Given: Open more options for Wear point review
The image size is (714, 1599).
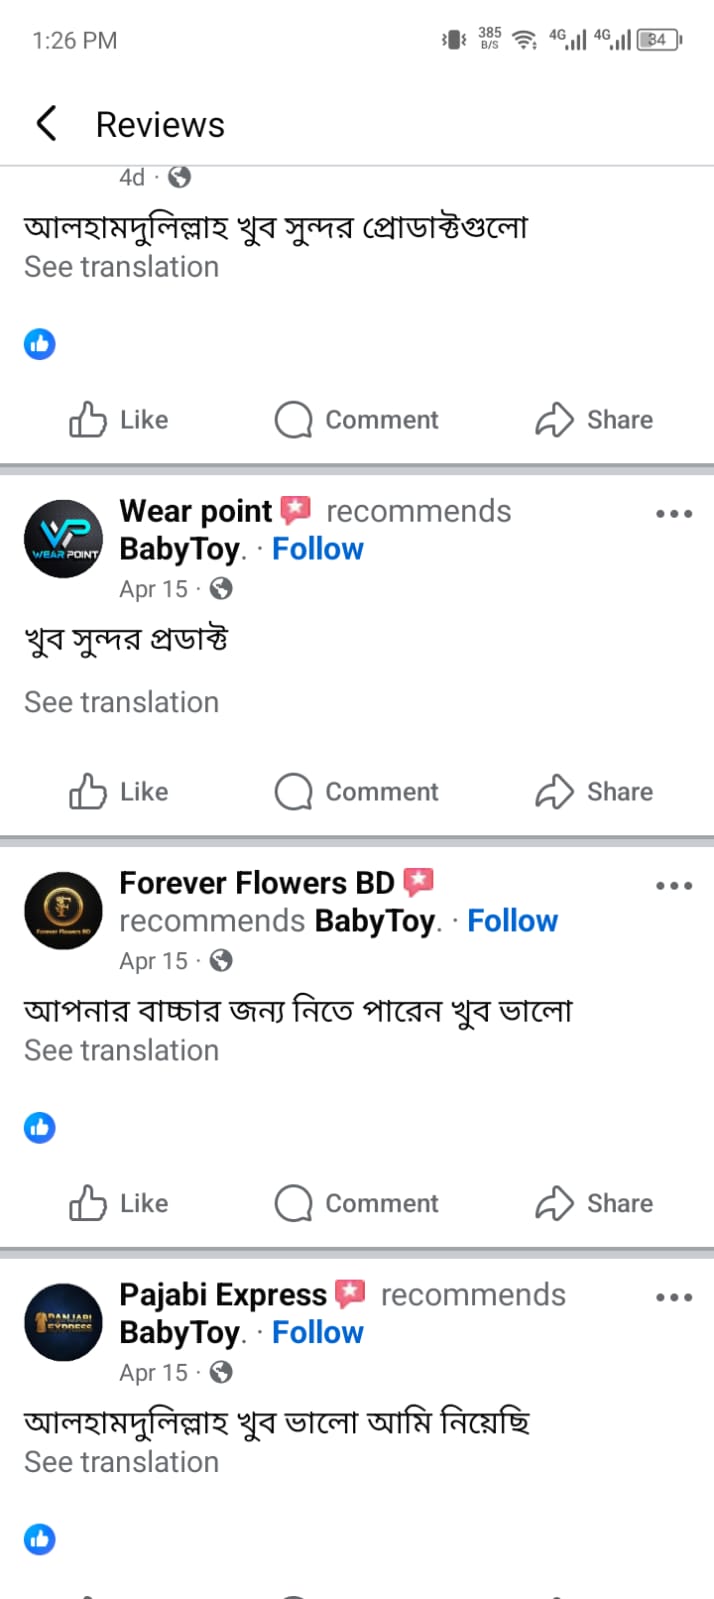Looking at the screenshot, I should (674, 514).
